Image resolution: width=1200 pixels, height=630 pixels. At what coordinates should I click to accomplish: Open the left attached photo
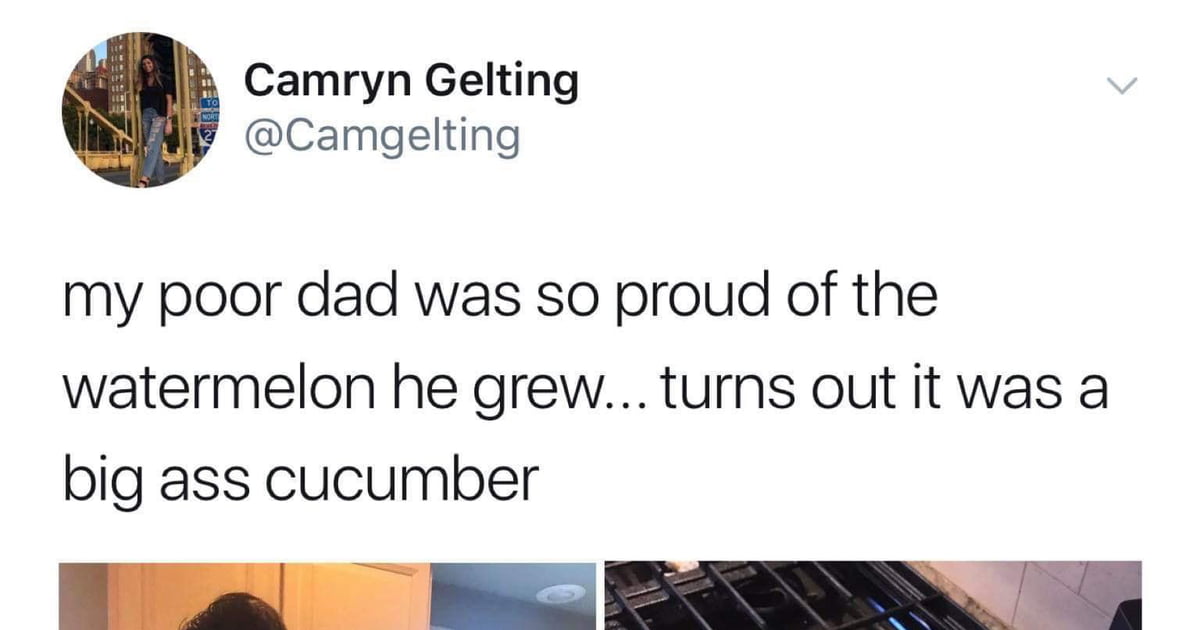[327, 596]
